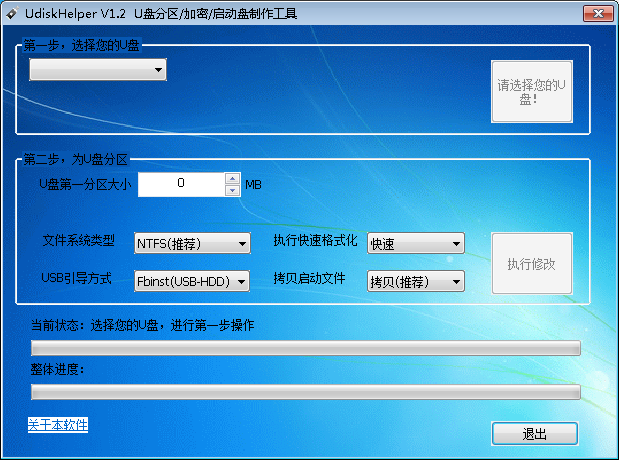Click the UdiskHelper USB icon in title bar
The width and height of the screenshot is (619, 460).
tap(12, 13)
